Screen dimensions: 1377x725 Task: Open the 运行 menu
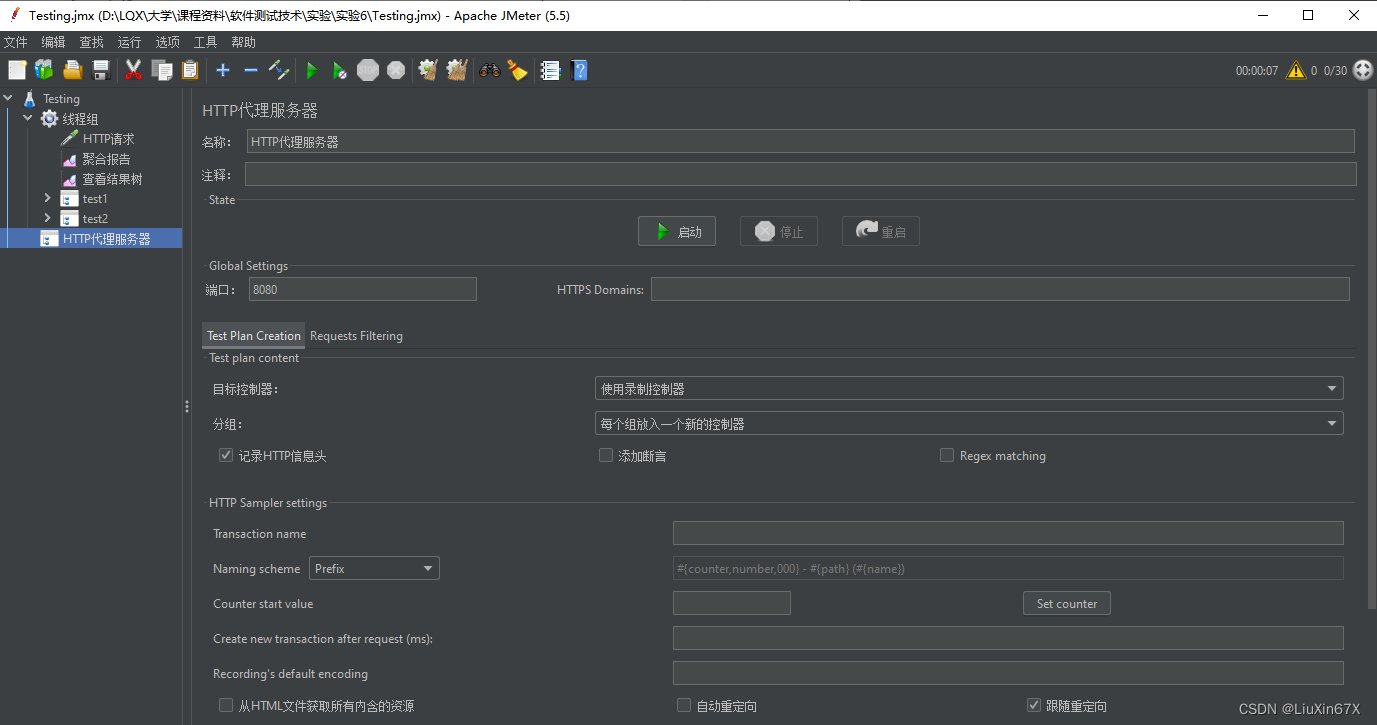pos(129,42)
